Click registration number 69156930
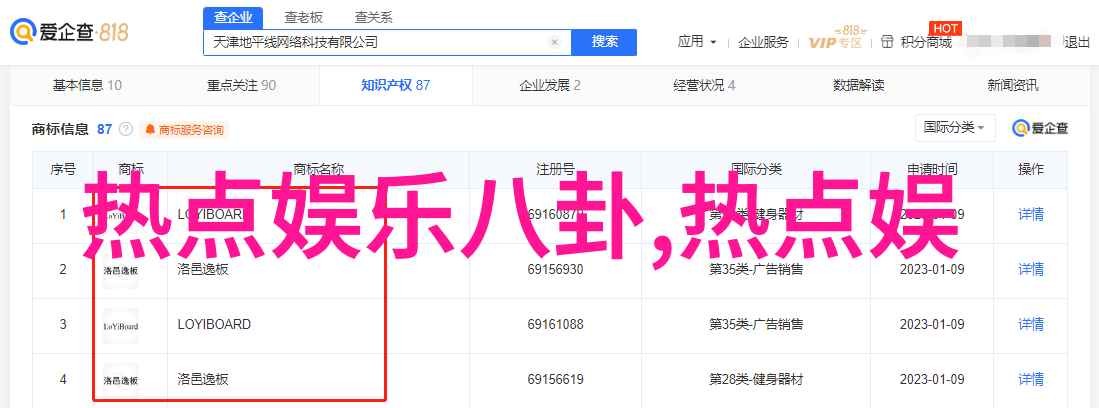 [556, 269]
